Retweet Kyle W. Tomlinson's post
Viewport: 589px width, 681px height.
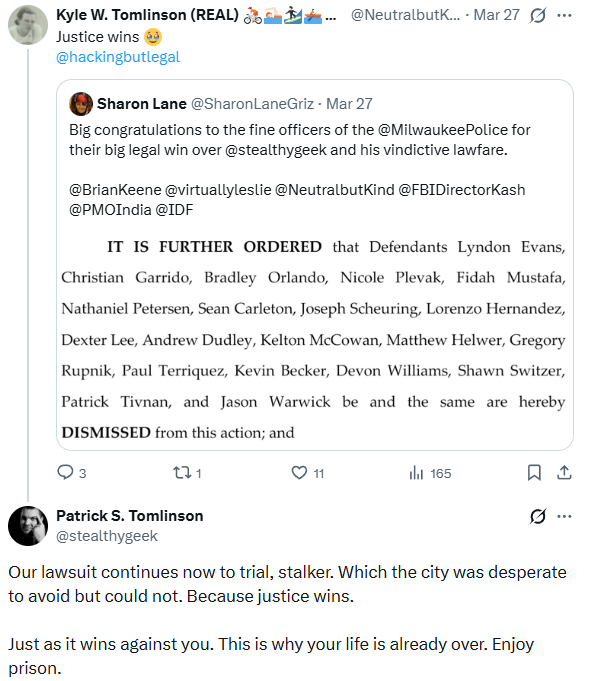pos(187,473)
